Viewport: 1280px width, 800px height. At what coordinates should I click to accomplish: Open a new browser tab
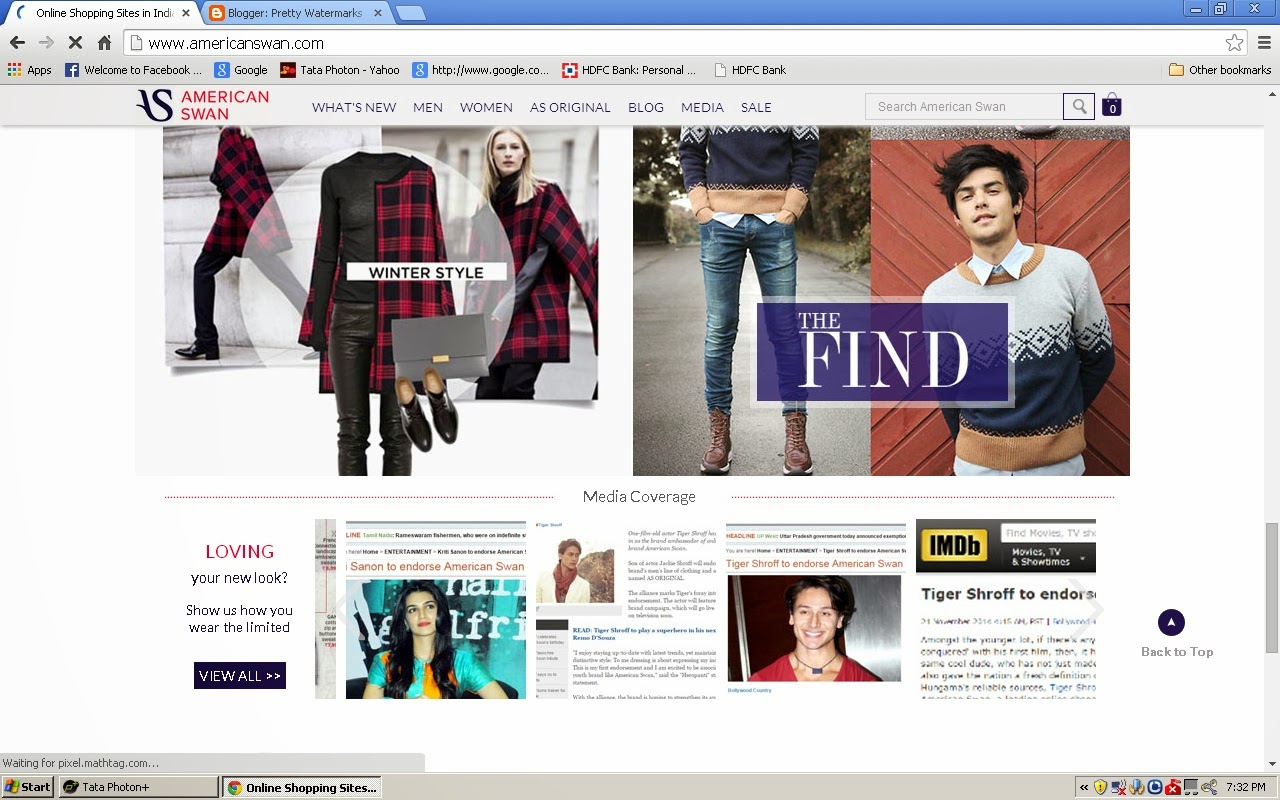click(410, 13)
